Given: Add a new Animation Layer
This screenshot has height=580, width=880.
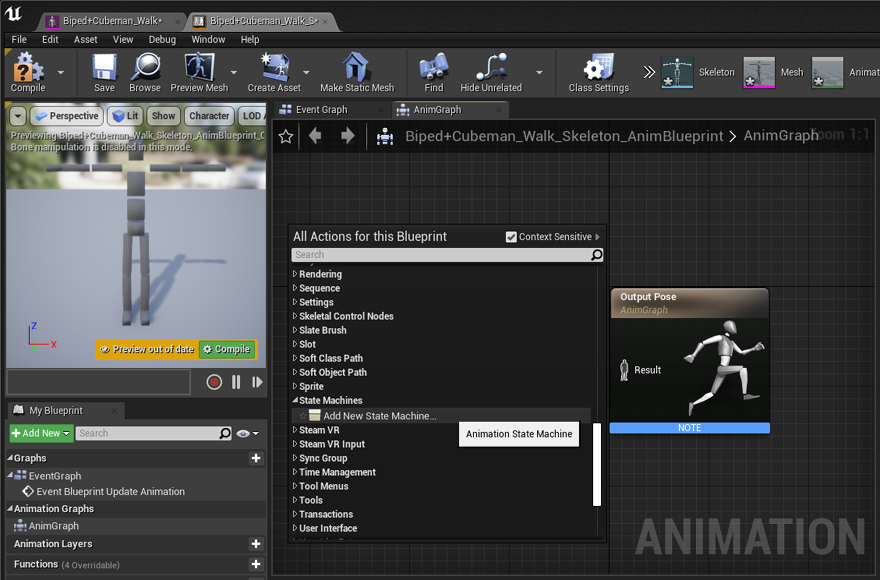Looking at the screenshot, I should [x=256, y=544].
